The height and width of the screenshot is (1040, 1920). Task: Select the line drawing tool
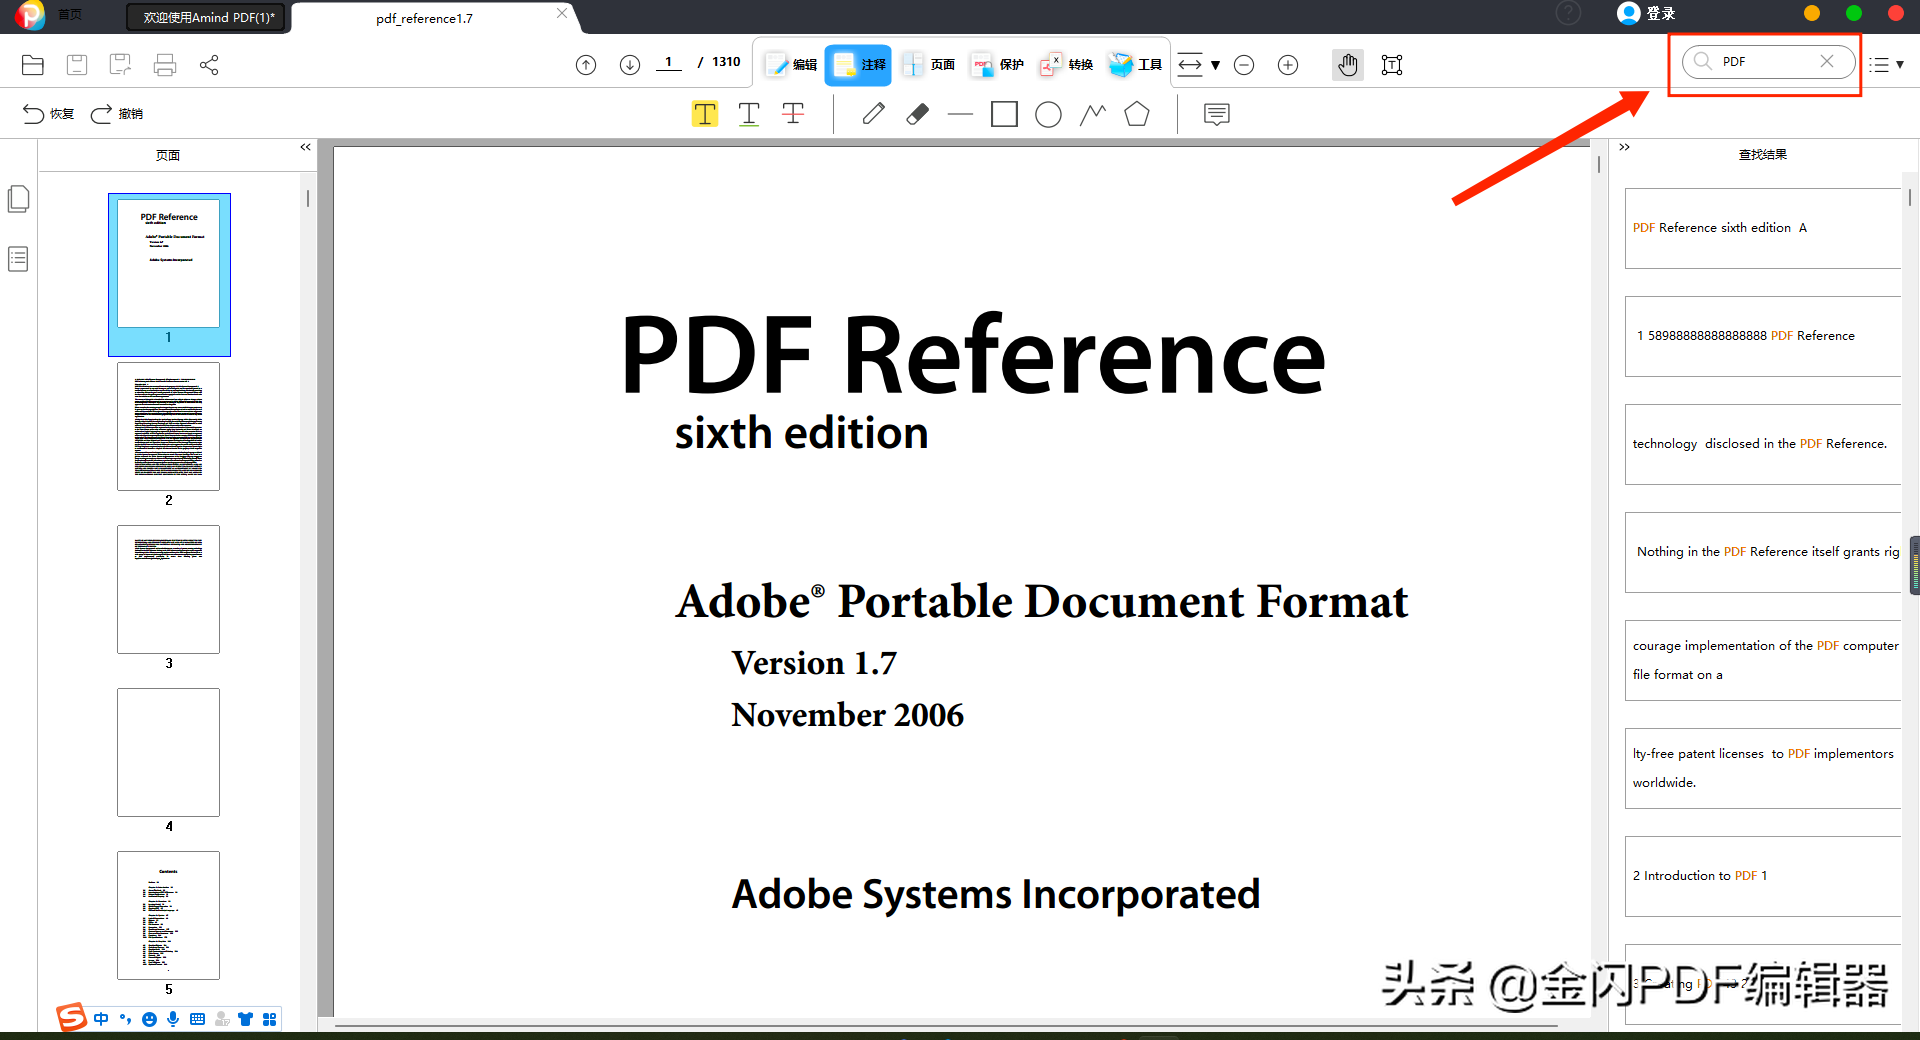pyautogui.click(x=960, y=115)
